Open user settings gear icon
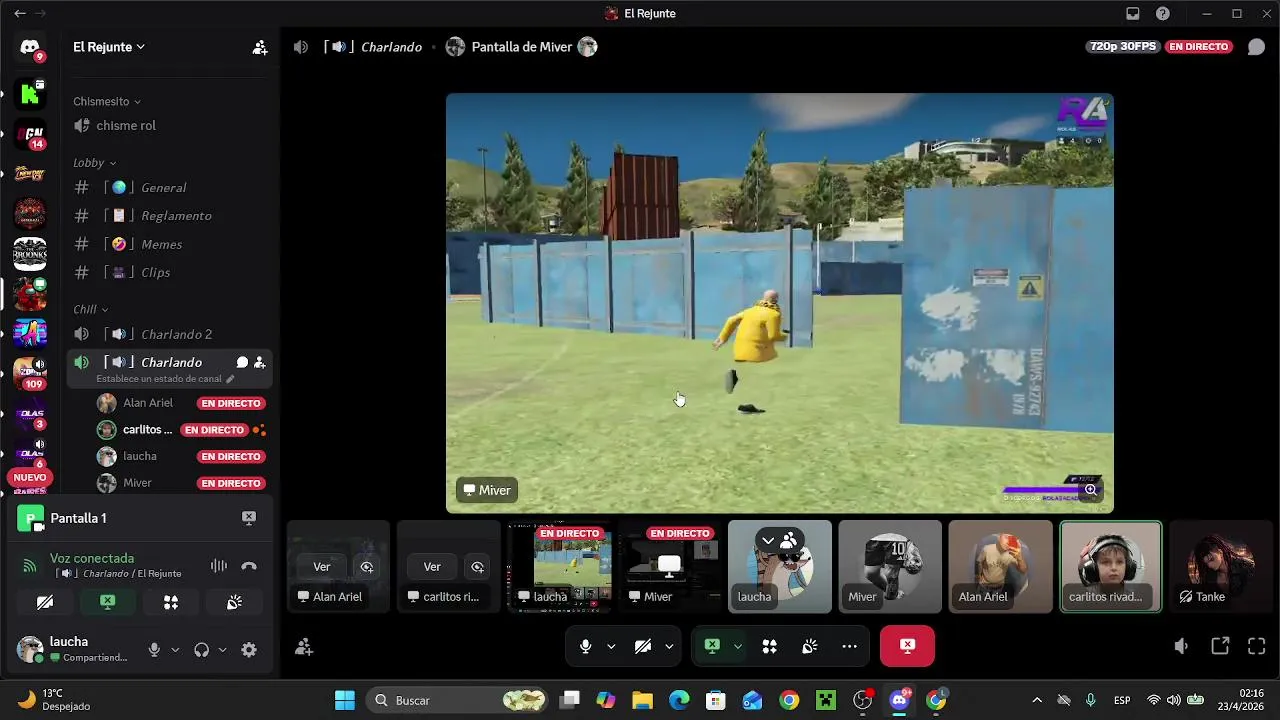The width and height of the screenshot is (1280, 720). pos(249,650)
